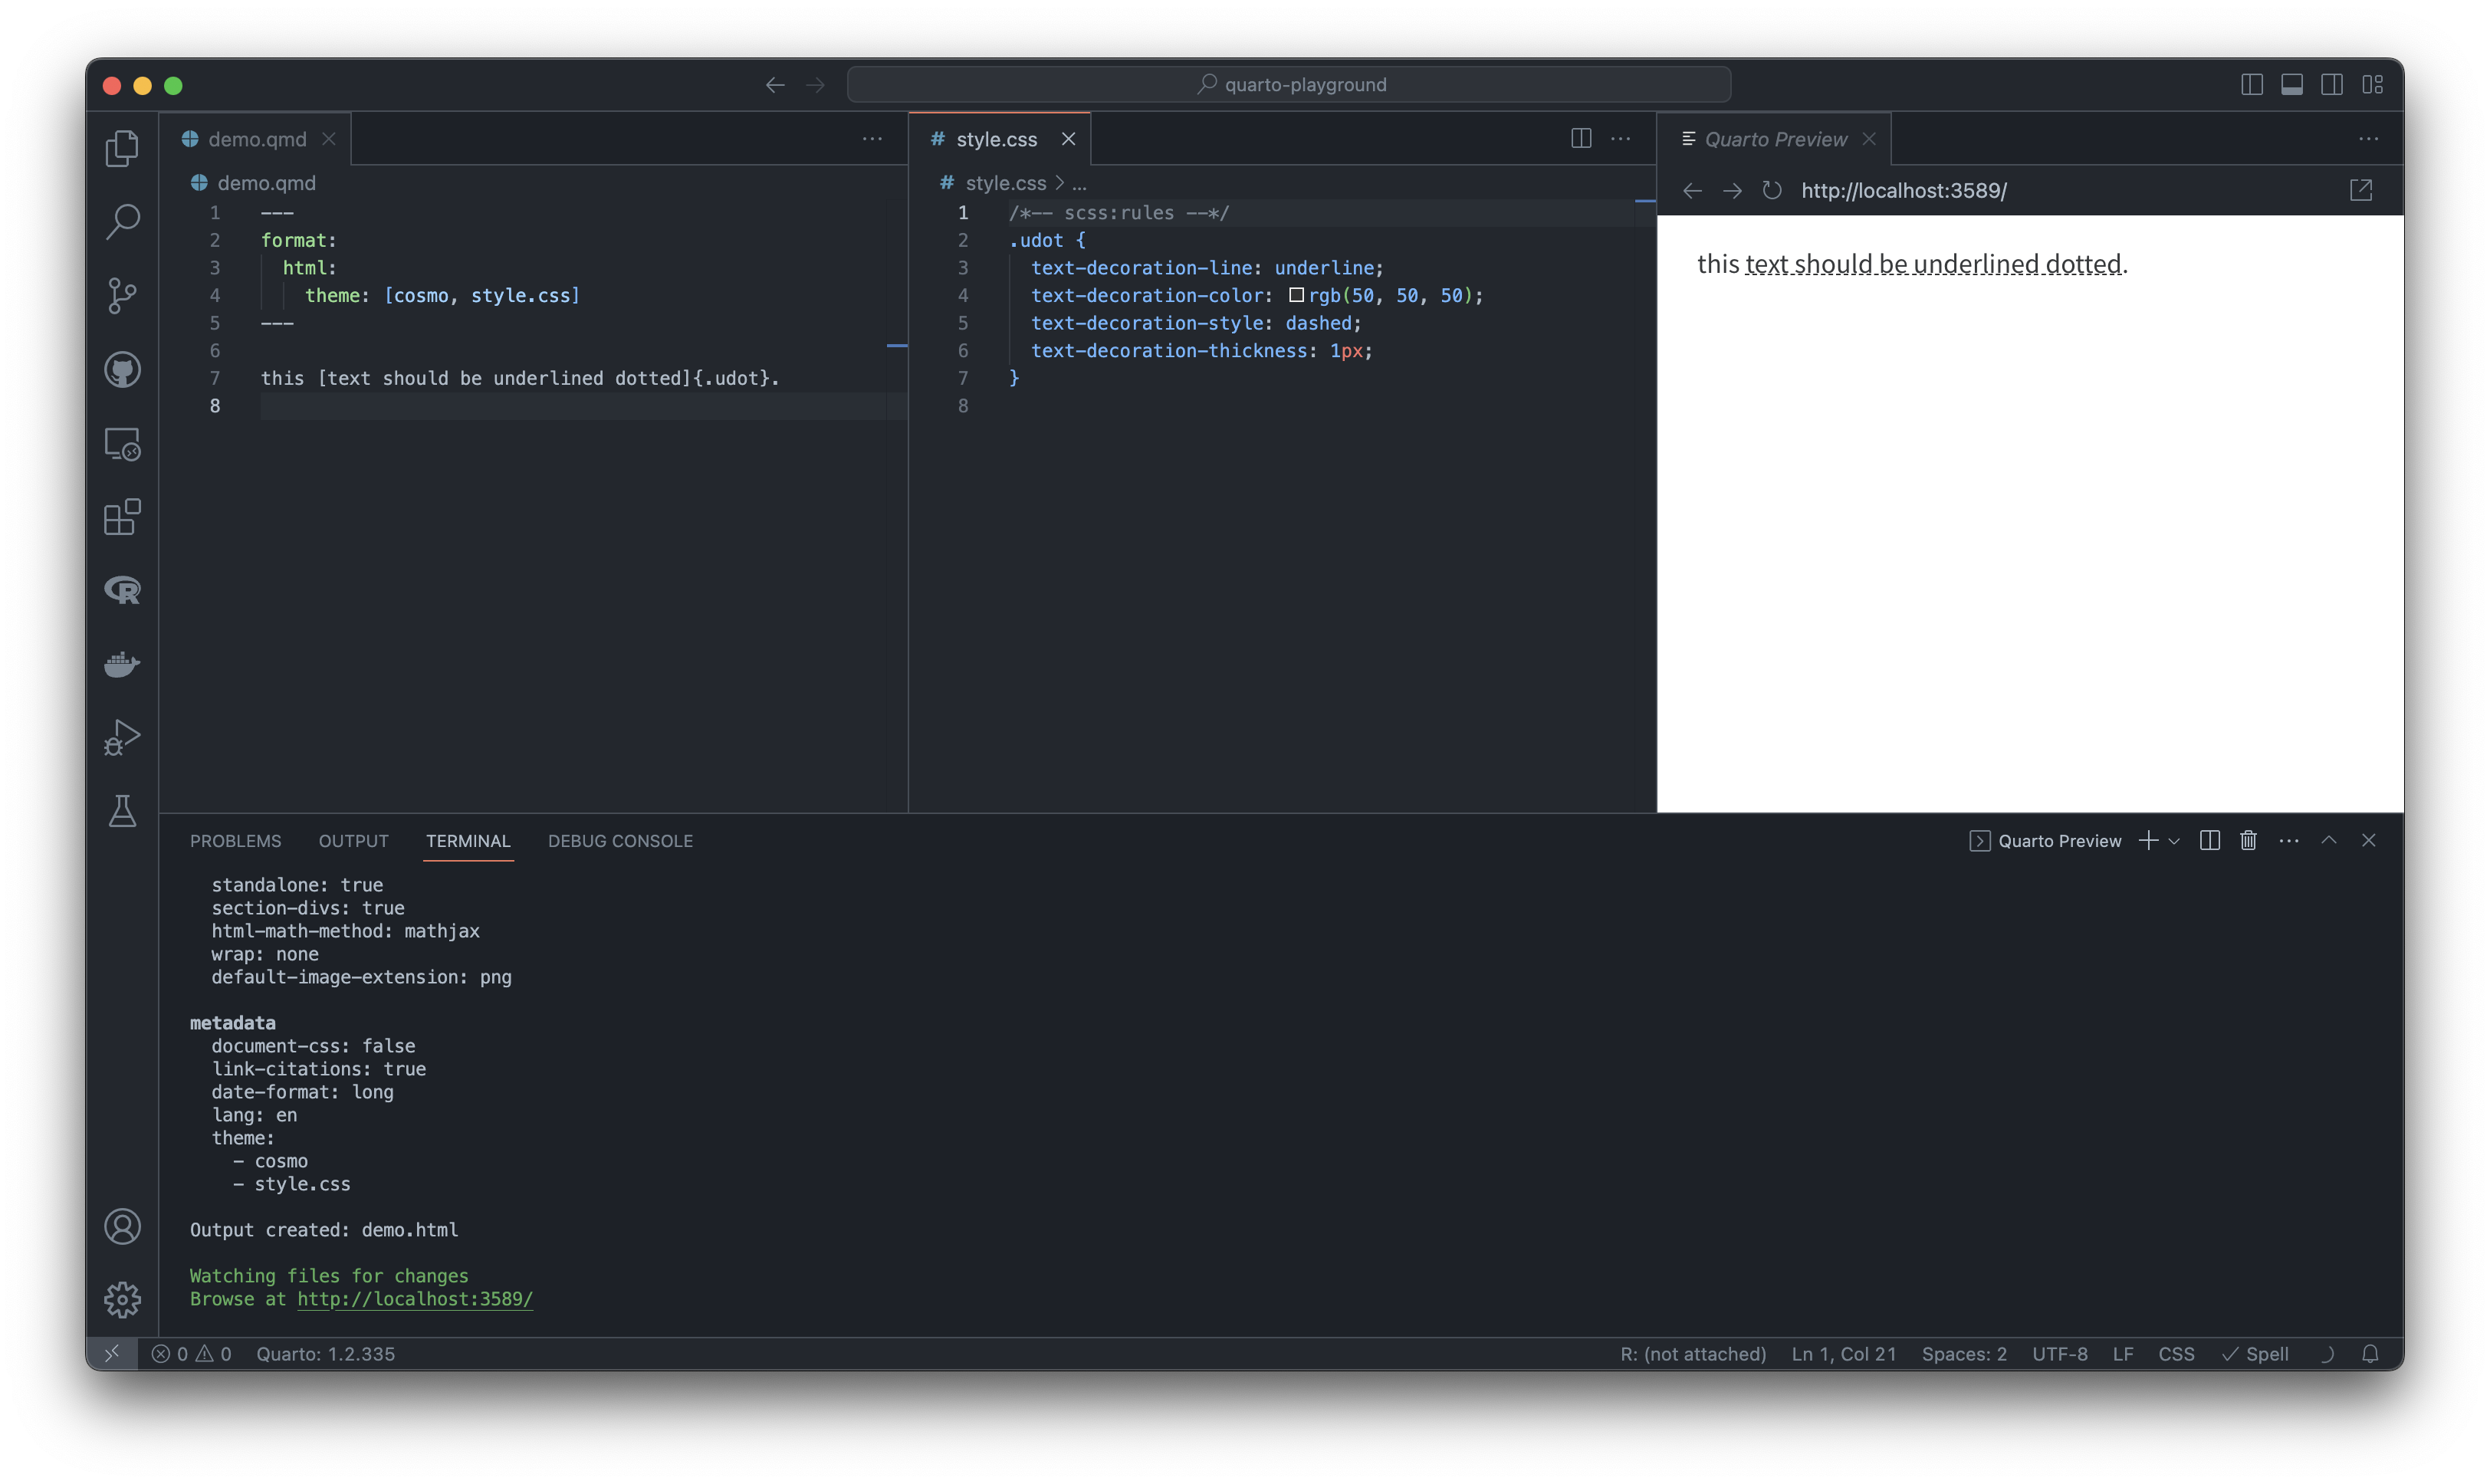Kill the terminal with trash icon
This screenshot has width=2490, height=1484.
(2248, 841)
